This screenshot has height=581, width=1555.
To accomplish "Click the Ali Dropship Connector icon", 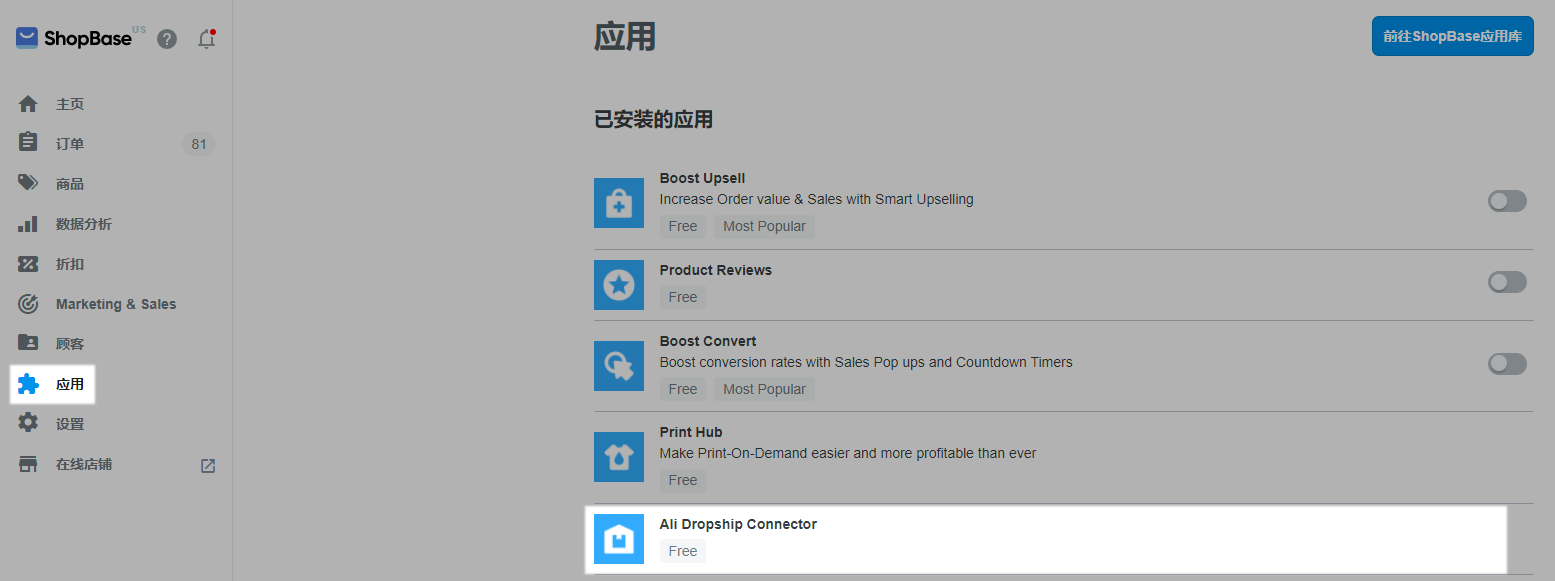I will (x=619, y=539).
